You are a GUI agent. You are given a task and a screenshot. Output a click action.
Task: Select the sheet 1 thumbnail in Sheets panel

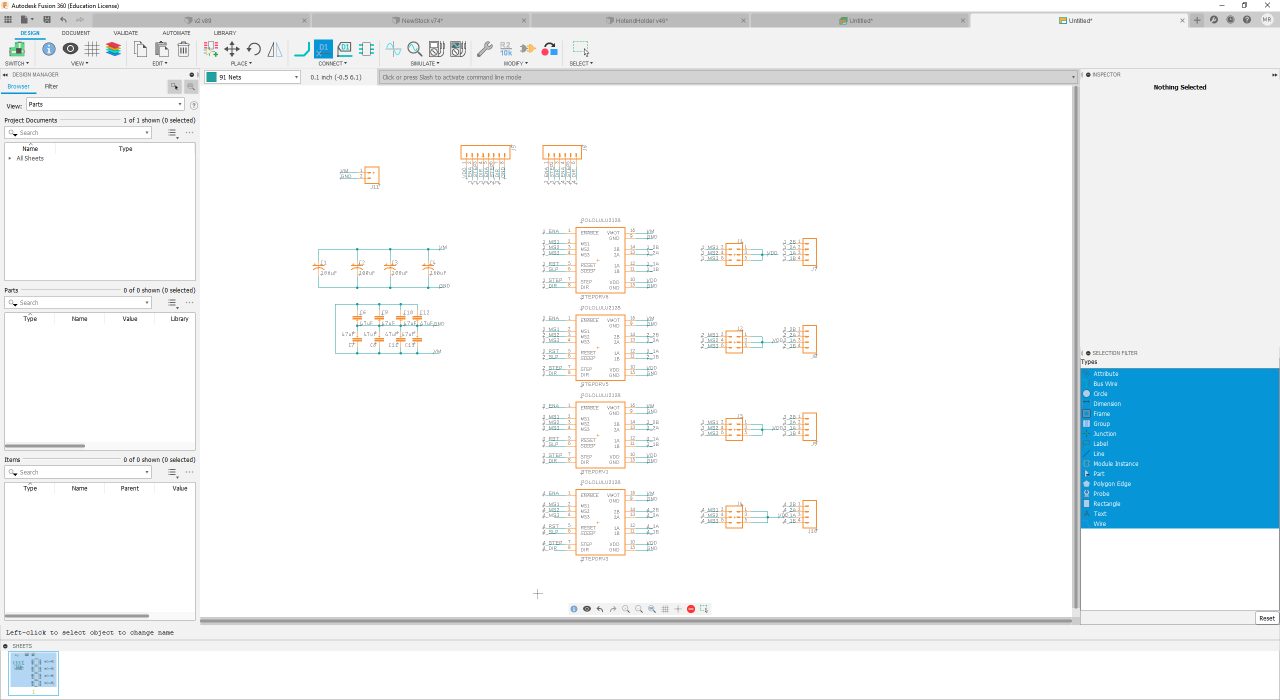[34, 673]
